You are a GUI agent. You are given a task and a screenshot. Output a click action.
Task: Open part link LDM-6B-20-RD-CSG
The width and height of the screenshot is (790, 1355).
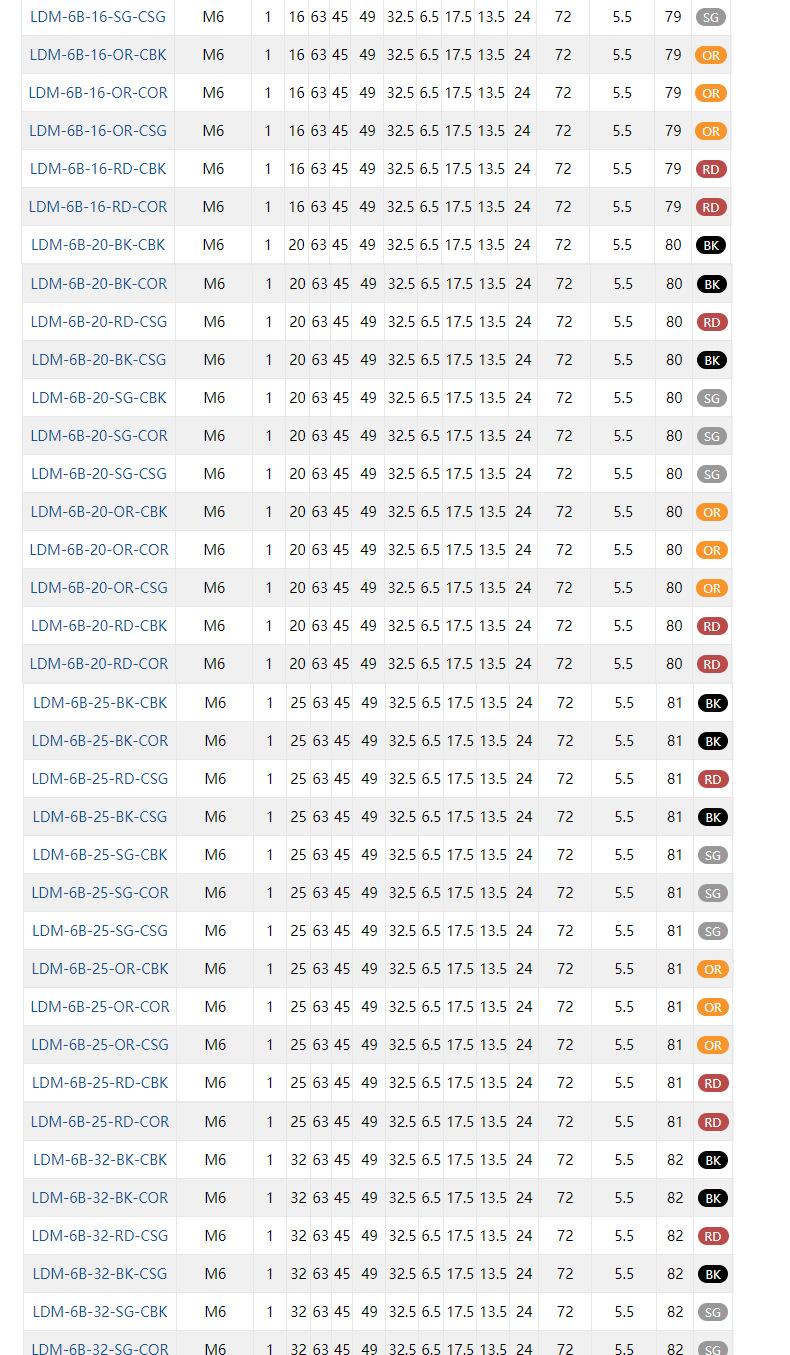pyautogui.click(x=99, y=322)
